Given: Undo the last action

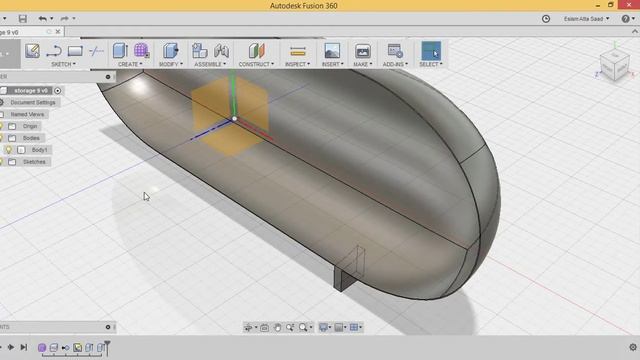Looking at the screenshot, I should [x=42, y=18].
